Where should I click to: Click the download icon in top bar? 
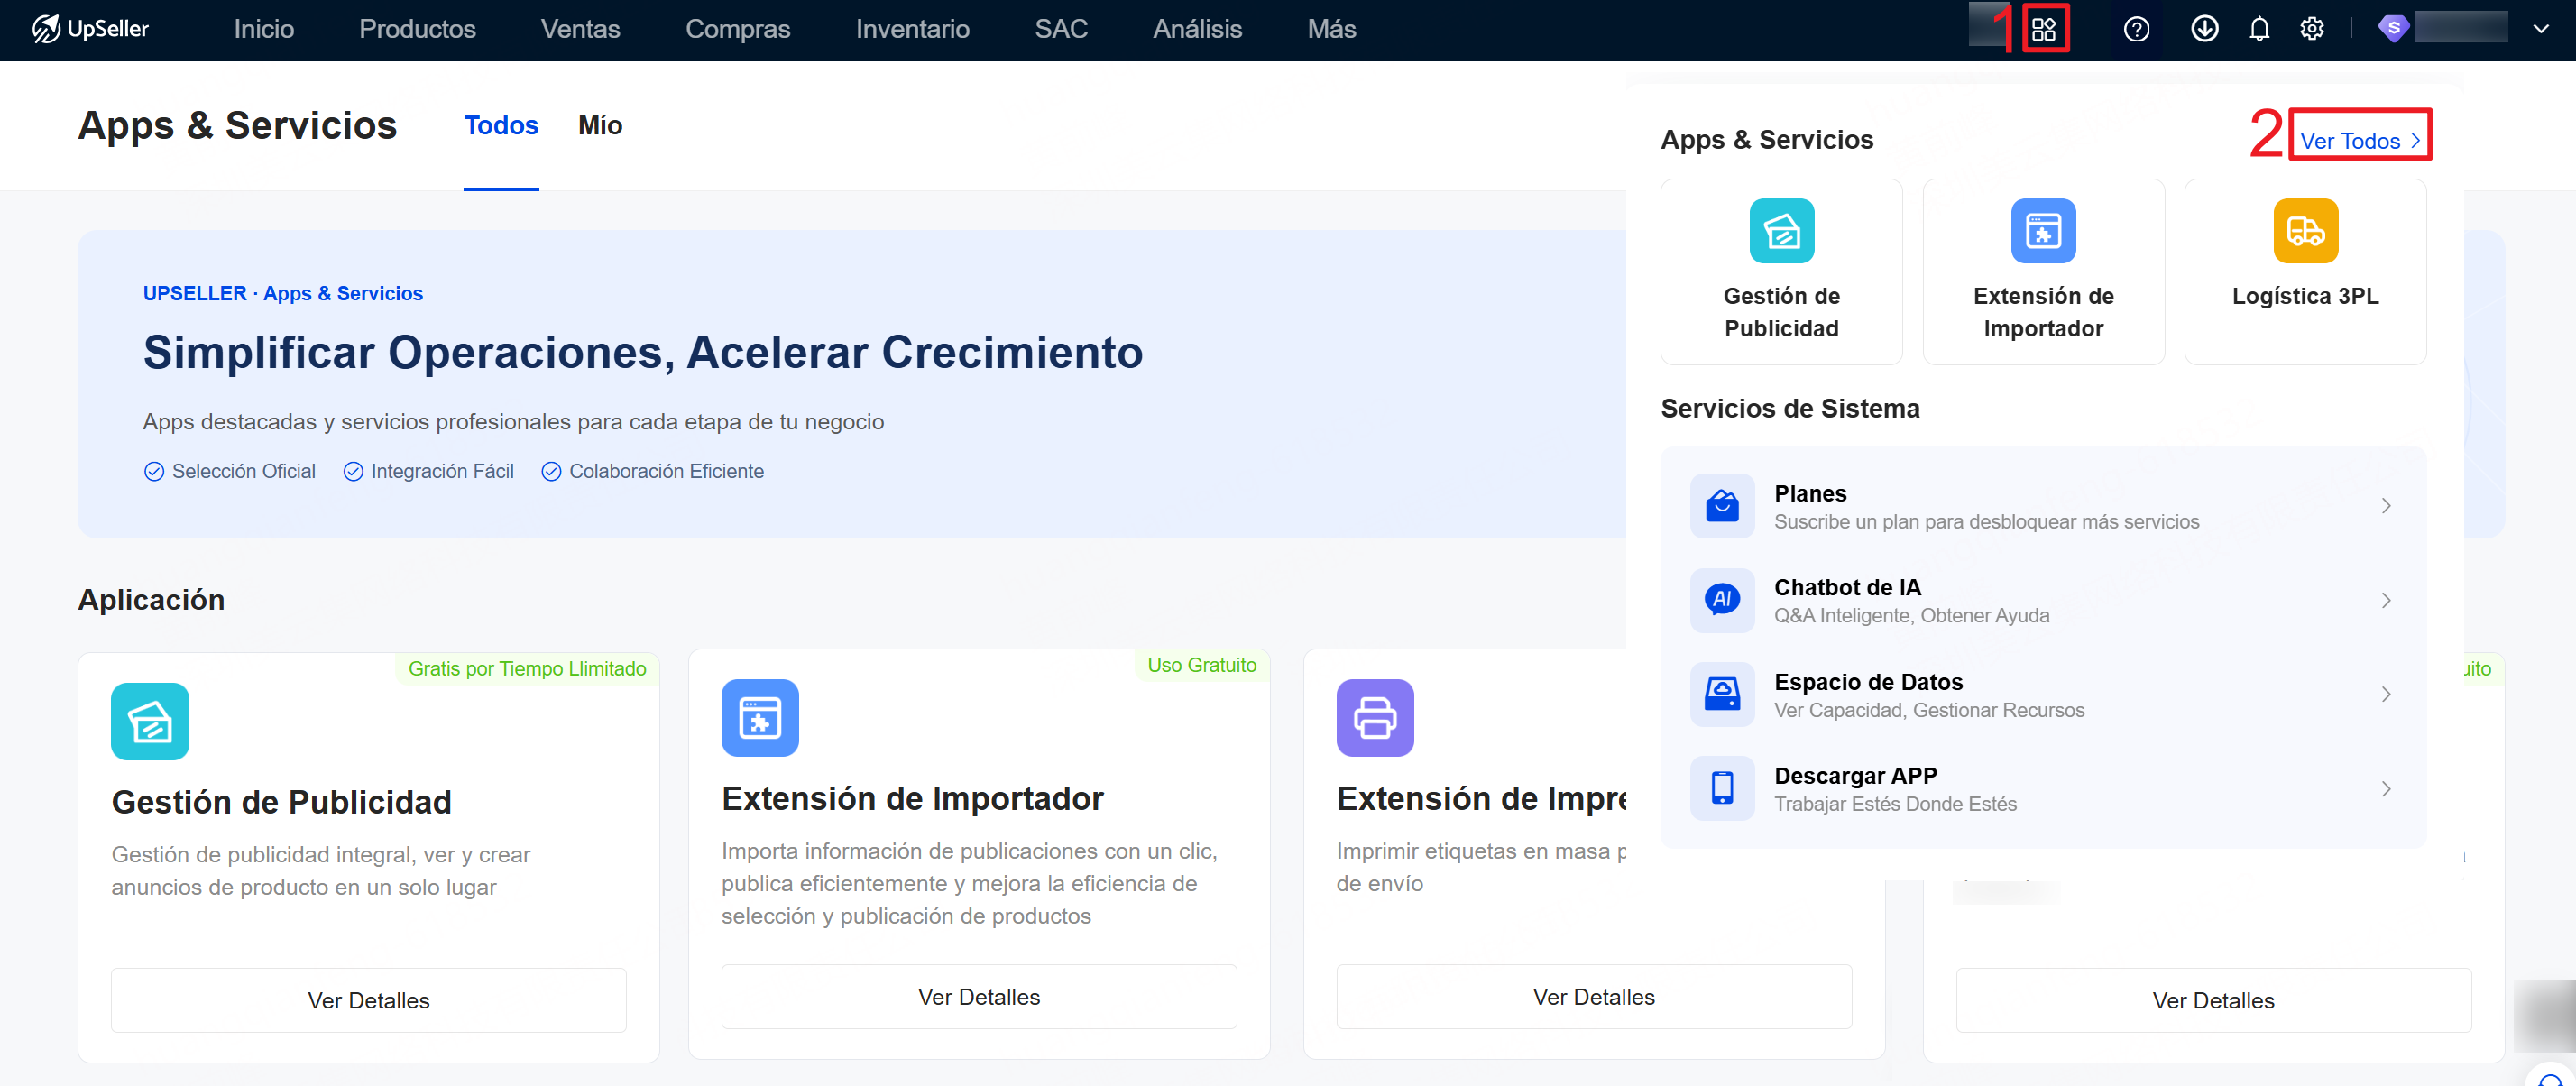tap(2204, 29)
